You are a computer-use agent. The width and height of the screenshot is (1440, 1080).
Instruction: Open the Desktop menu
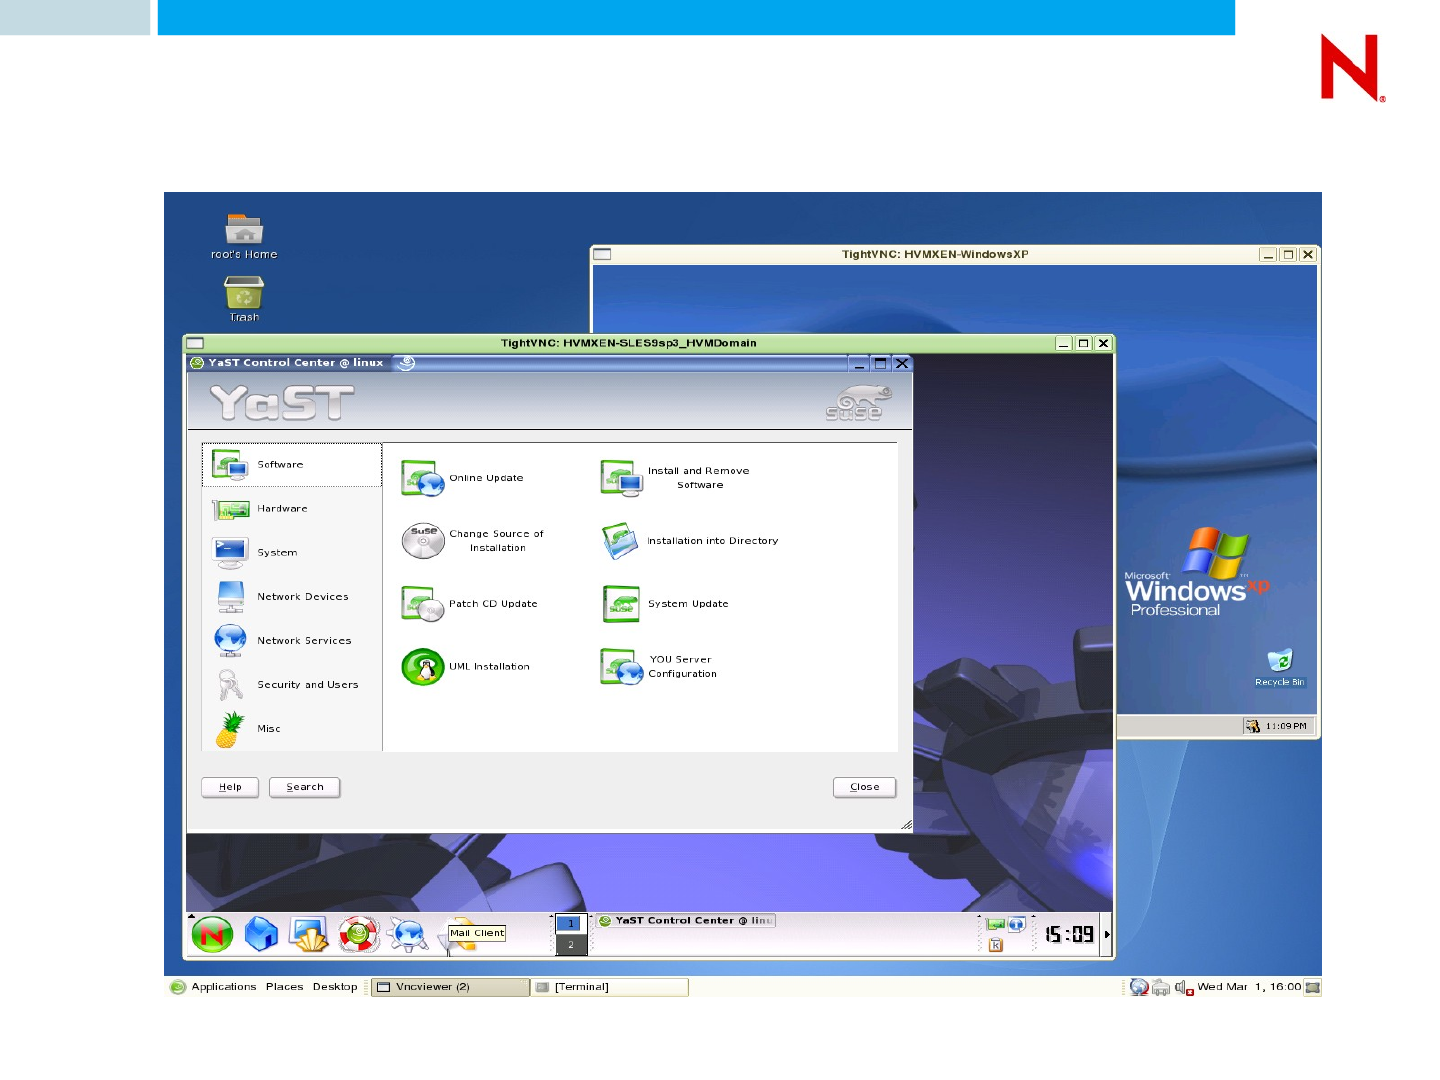pos(335,987)
